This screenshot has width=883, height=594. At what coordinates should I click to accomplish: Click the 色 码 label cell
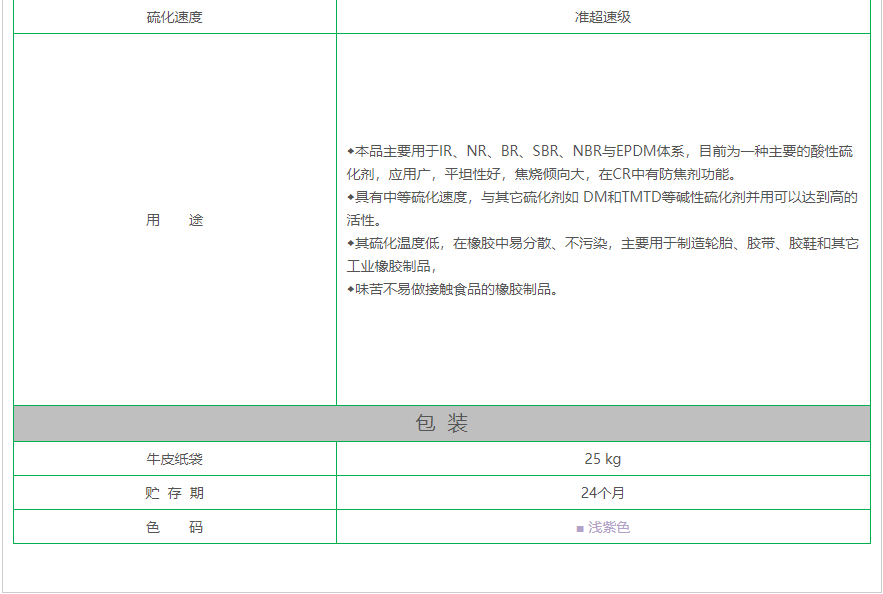pyautogui.click(x=175, y=527)
